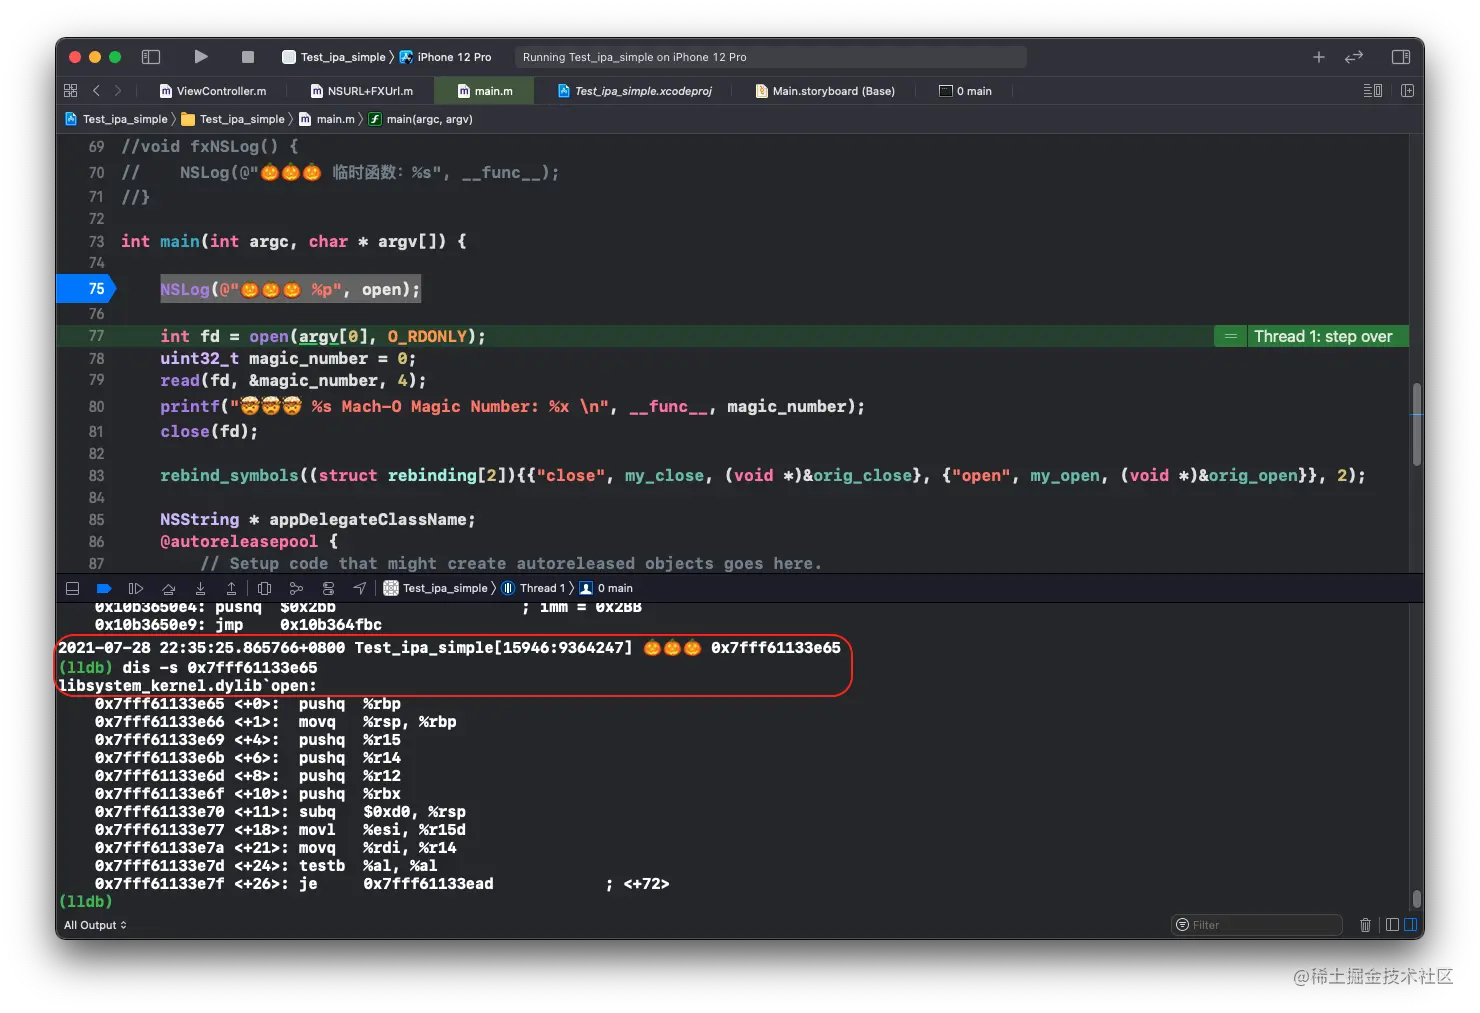Image resolution: width=1480 pixels, height=1013 pixels.
Task: Open the '0 main' stack frame selector
Action: [x=606, y=588]
